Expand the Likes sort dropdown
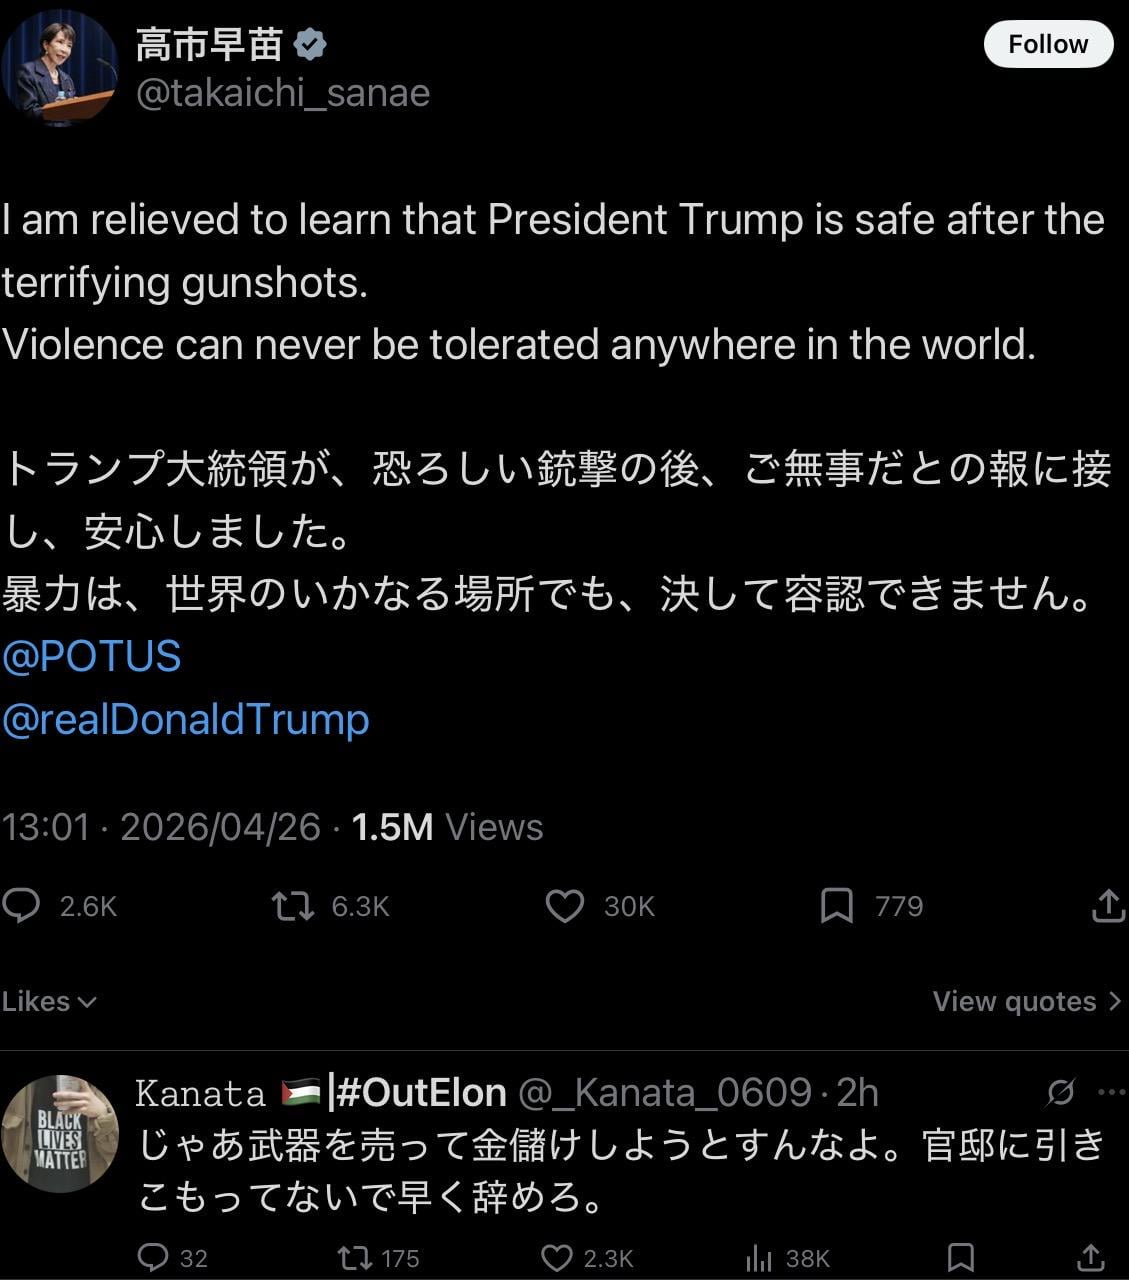The height and width of the screenshot is (1280, 1129). [x=48, y=1002]
